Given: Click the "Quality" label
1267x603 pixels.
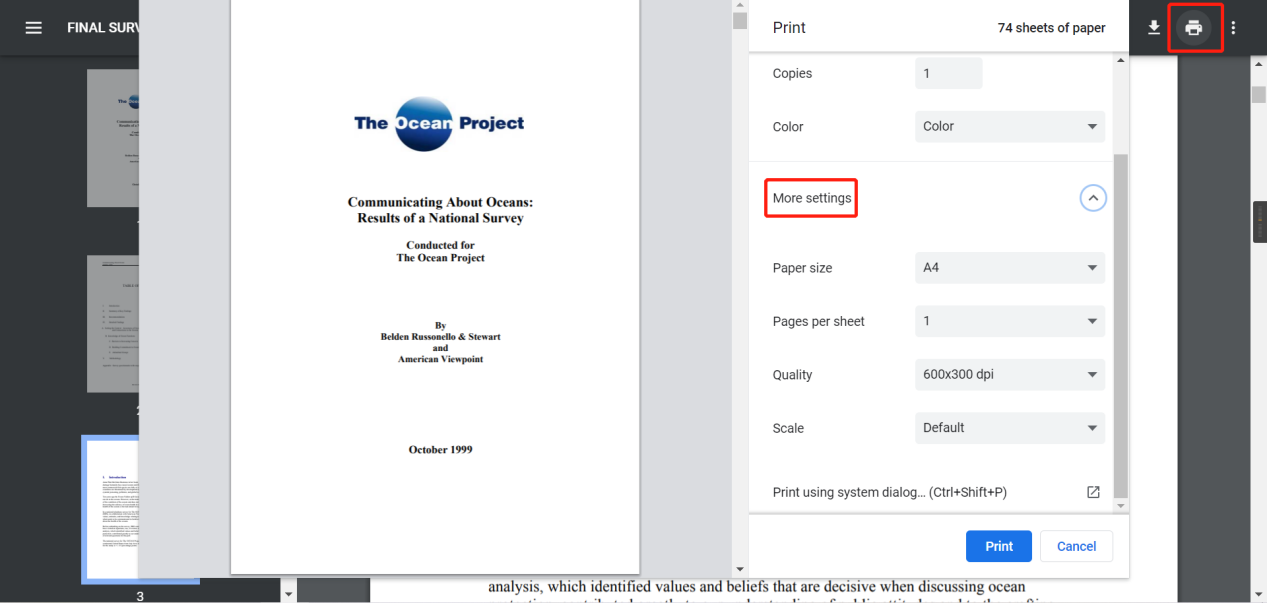Looking at the screenshot, I should tap(792, 375).
